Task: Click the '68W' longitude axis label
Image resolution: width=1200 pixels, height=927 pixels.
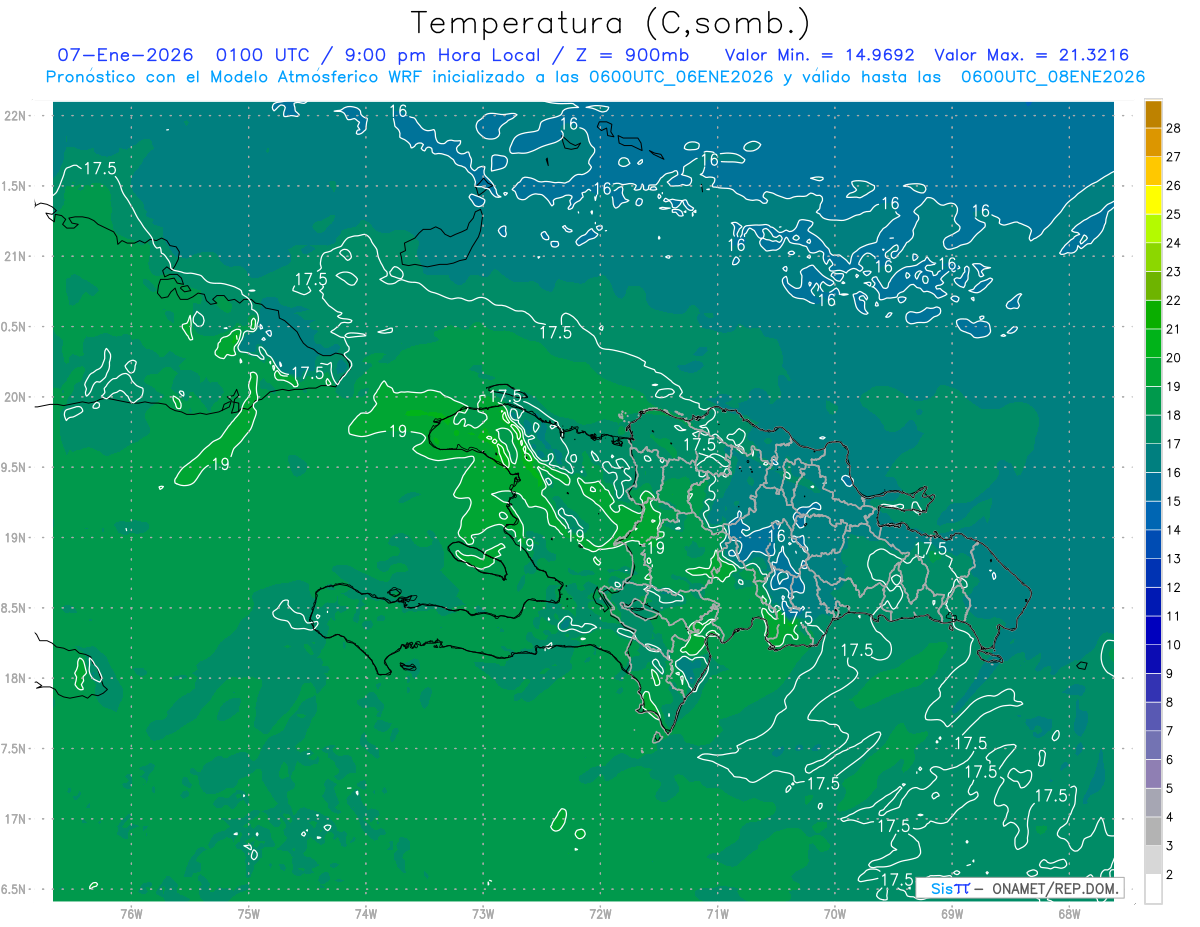Action: point(1068,913)
